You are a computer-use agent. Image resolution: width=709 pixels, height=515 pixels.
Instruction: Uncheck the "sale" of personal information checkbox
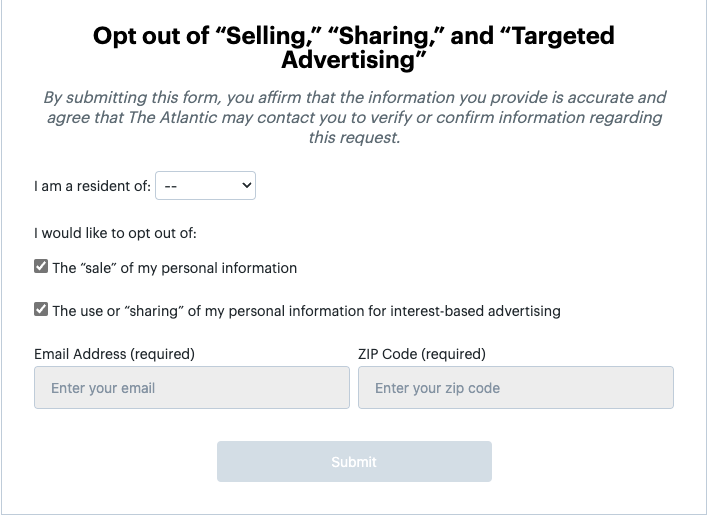pyautogui.click(x=41, y=267)
